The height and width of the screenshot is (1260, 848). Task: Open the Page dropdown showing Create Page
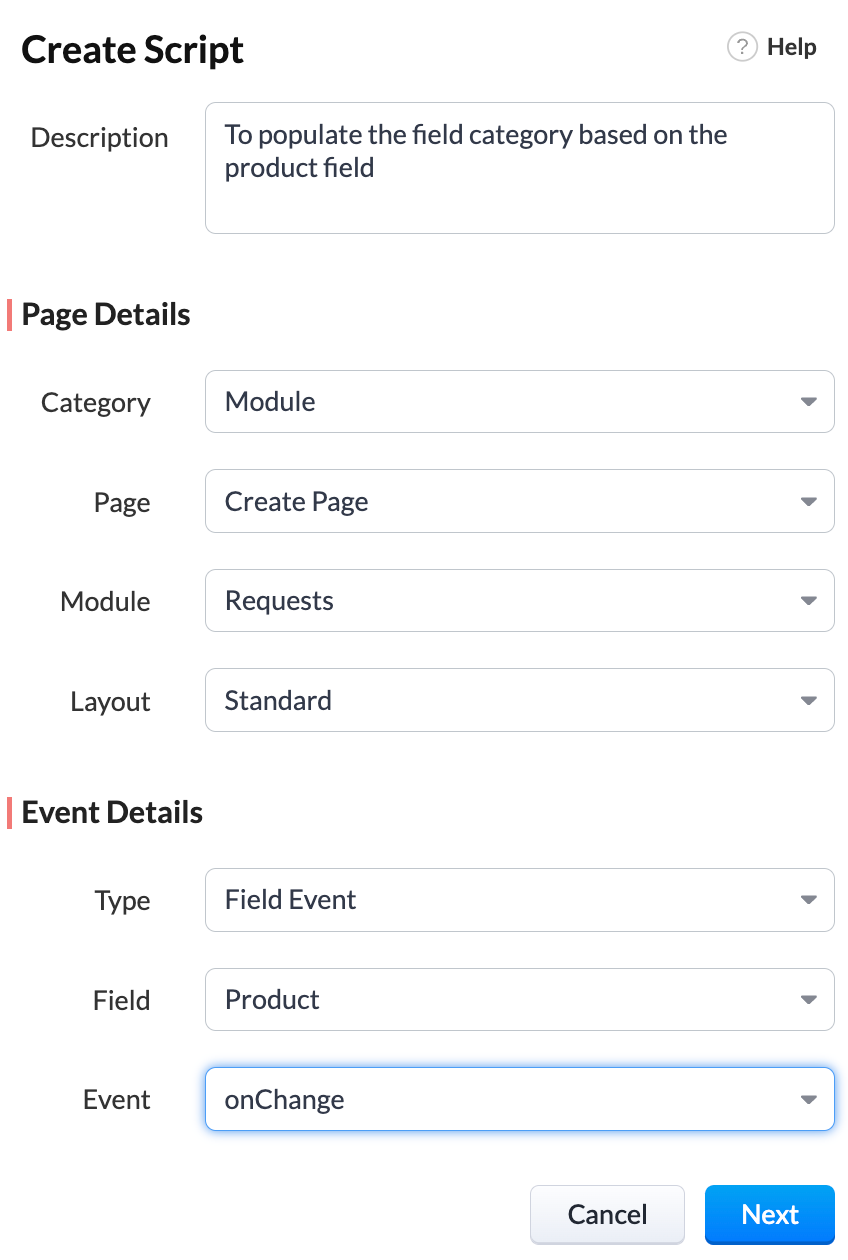tap(520, 501)
